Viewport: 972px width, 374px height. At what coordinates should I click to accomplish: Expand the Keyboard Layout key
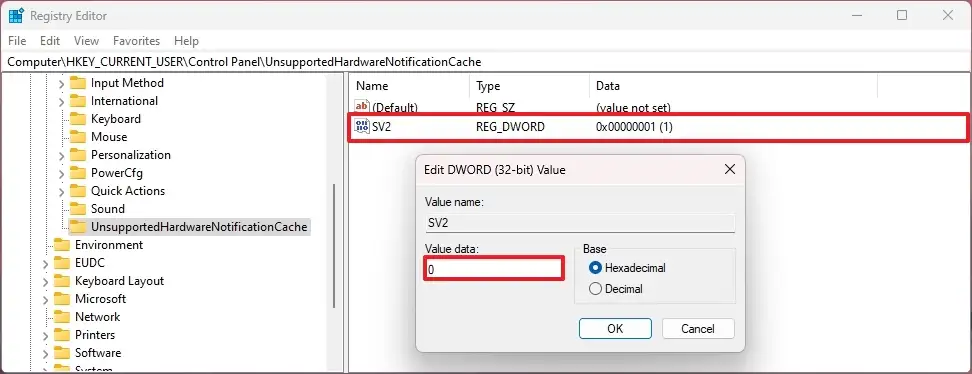pyautogui.click(x=45, y=281)
